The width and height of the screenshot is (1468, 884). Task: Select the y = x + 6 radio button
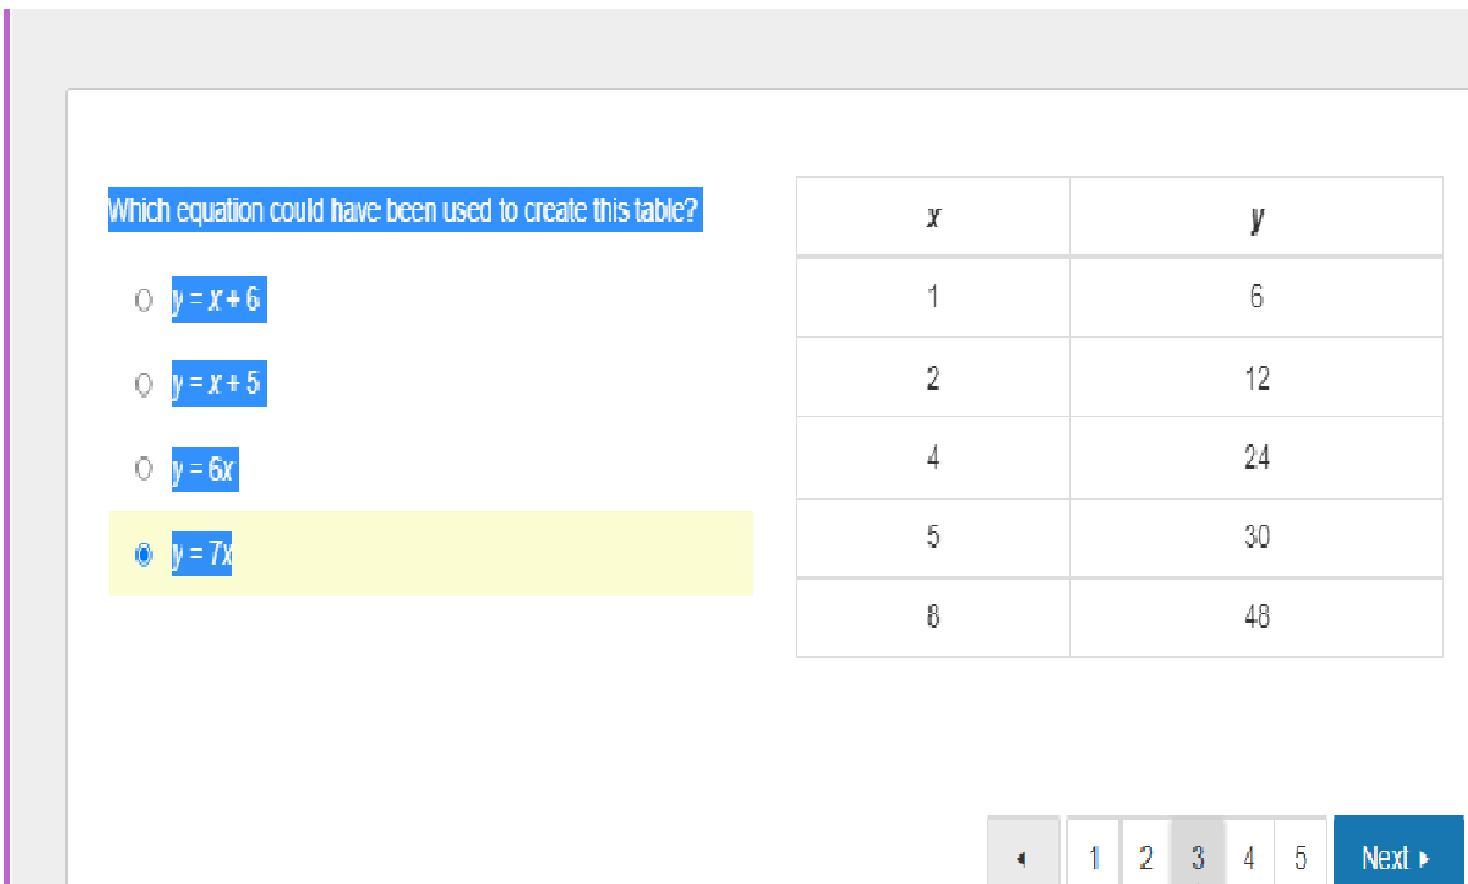click(143, 300)
